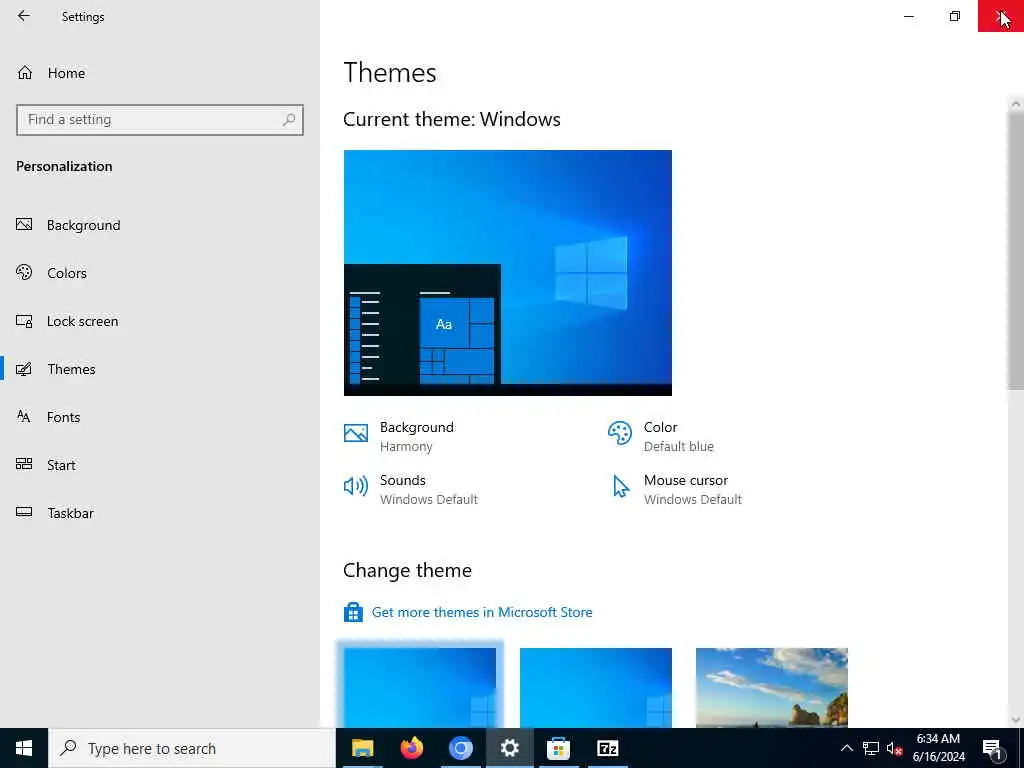The height and width of the screenshot is (768, 1024).
Task: Click the scrollbar down arrow
Action: (x=1016, y=720)
